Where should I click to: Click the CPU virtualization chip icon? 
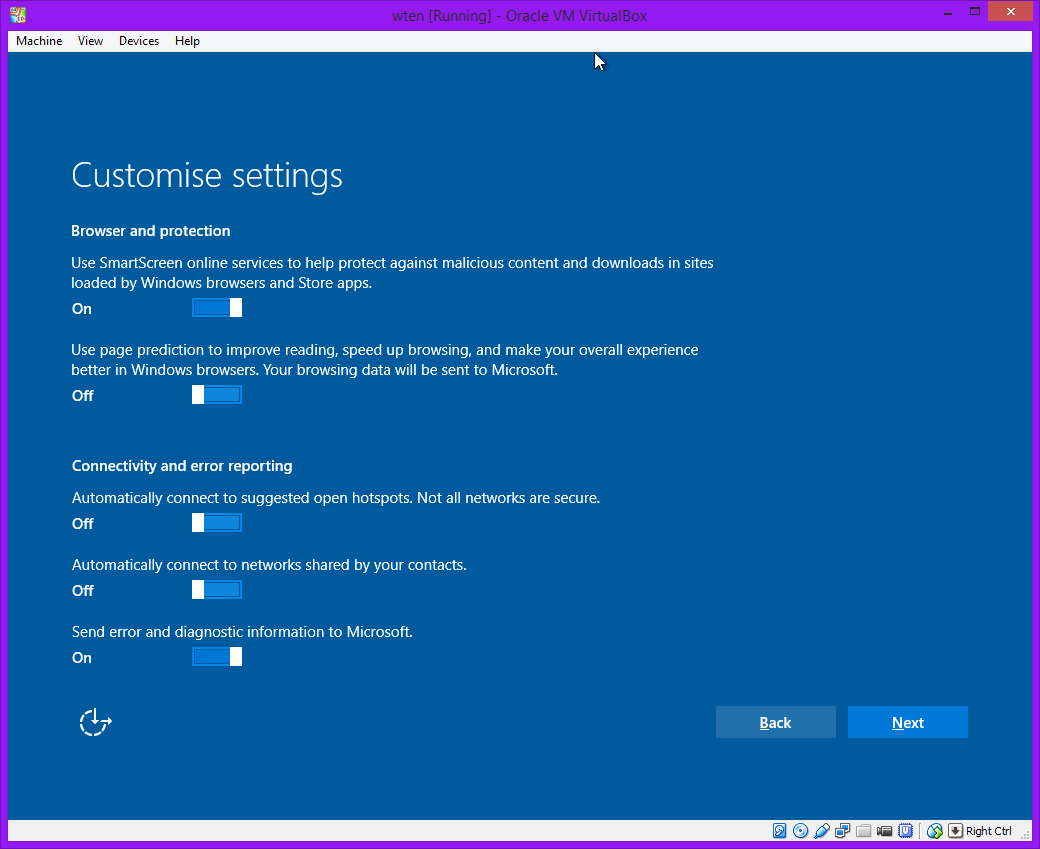point(906,831)
